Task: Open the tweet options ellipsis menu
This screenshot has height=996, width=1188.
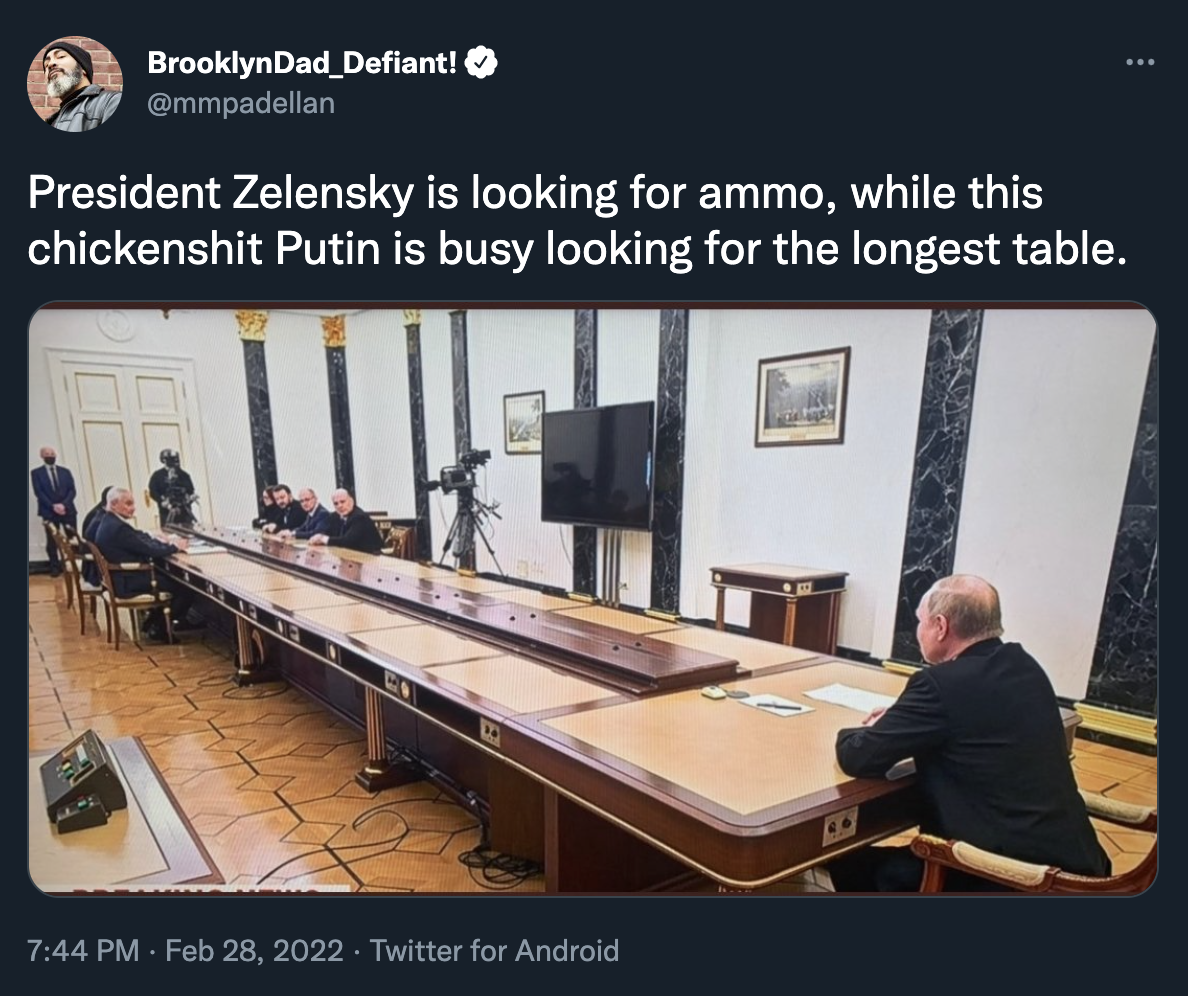Action: tap(1139, 61)
